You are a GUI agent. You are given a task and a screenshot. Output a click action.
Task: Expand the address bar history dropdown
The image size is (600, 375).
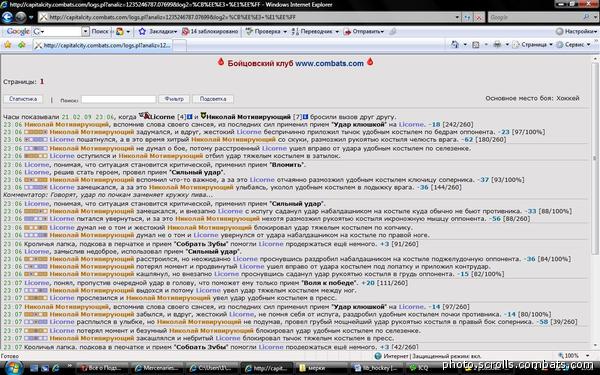457,17
